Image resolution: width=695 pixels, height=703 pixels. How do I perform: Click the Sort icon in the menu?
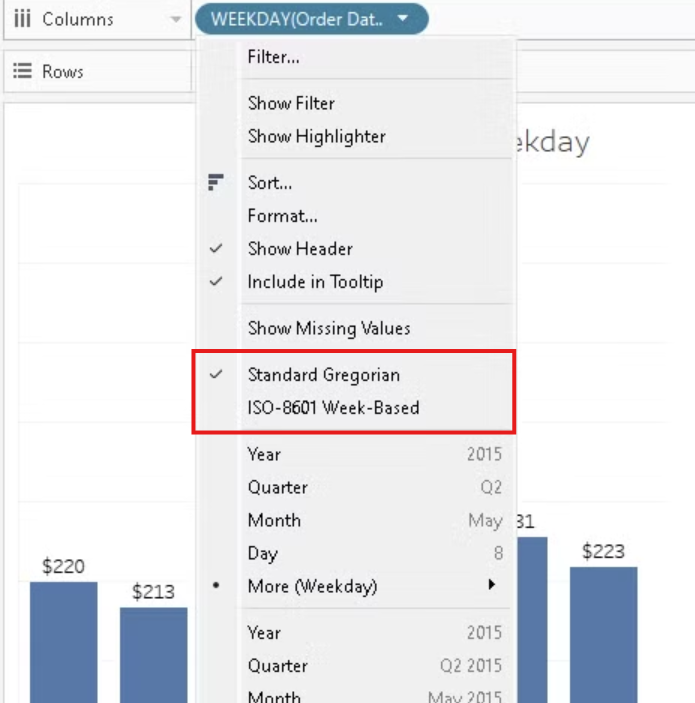(216, 183)
